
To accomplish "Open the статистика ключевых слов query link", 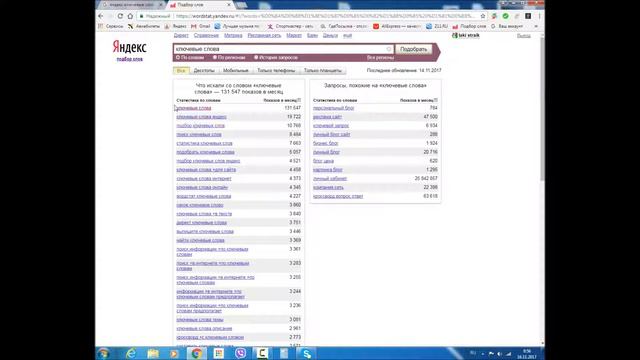I will [x=204, y=143].
